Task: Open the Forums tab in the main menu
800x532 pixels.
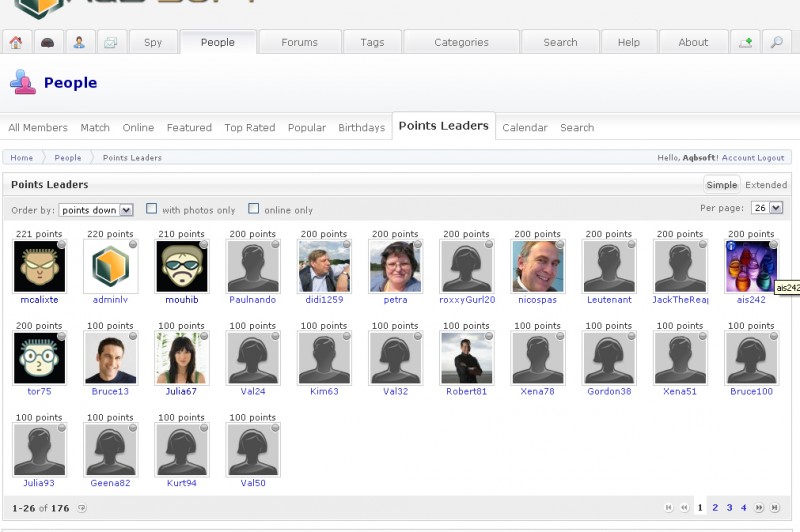Action: [299, 42]
